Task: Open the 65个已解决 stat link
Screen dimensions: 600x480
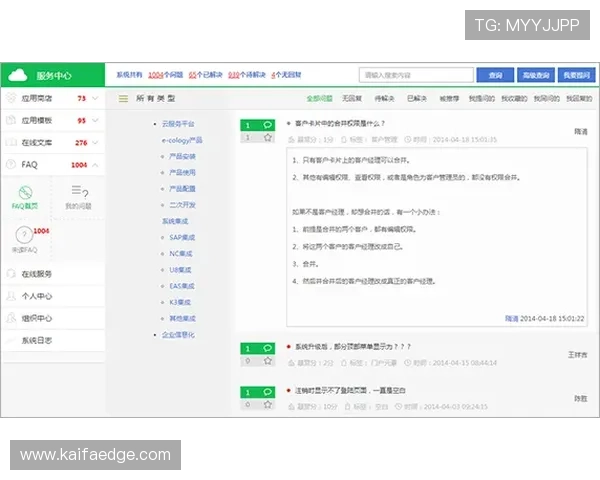Action: point(205,75)
